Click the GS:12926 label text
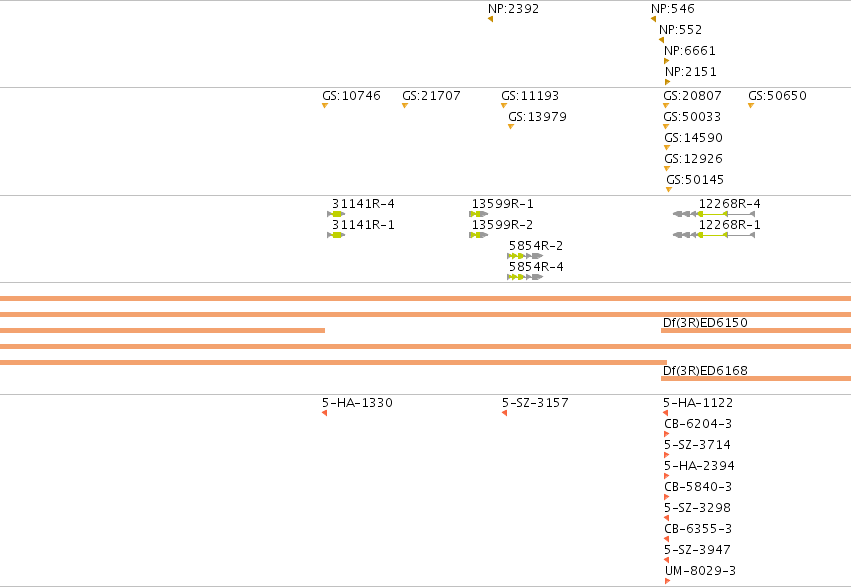 pos(694,158)
